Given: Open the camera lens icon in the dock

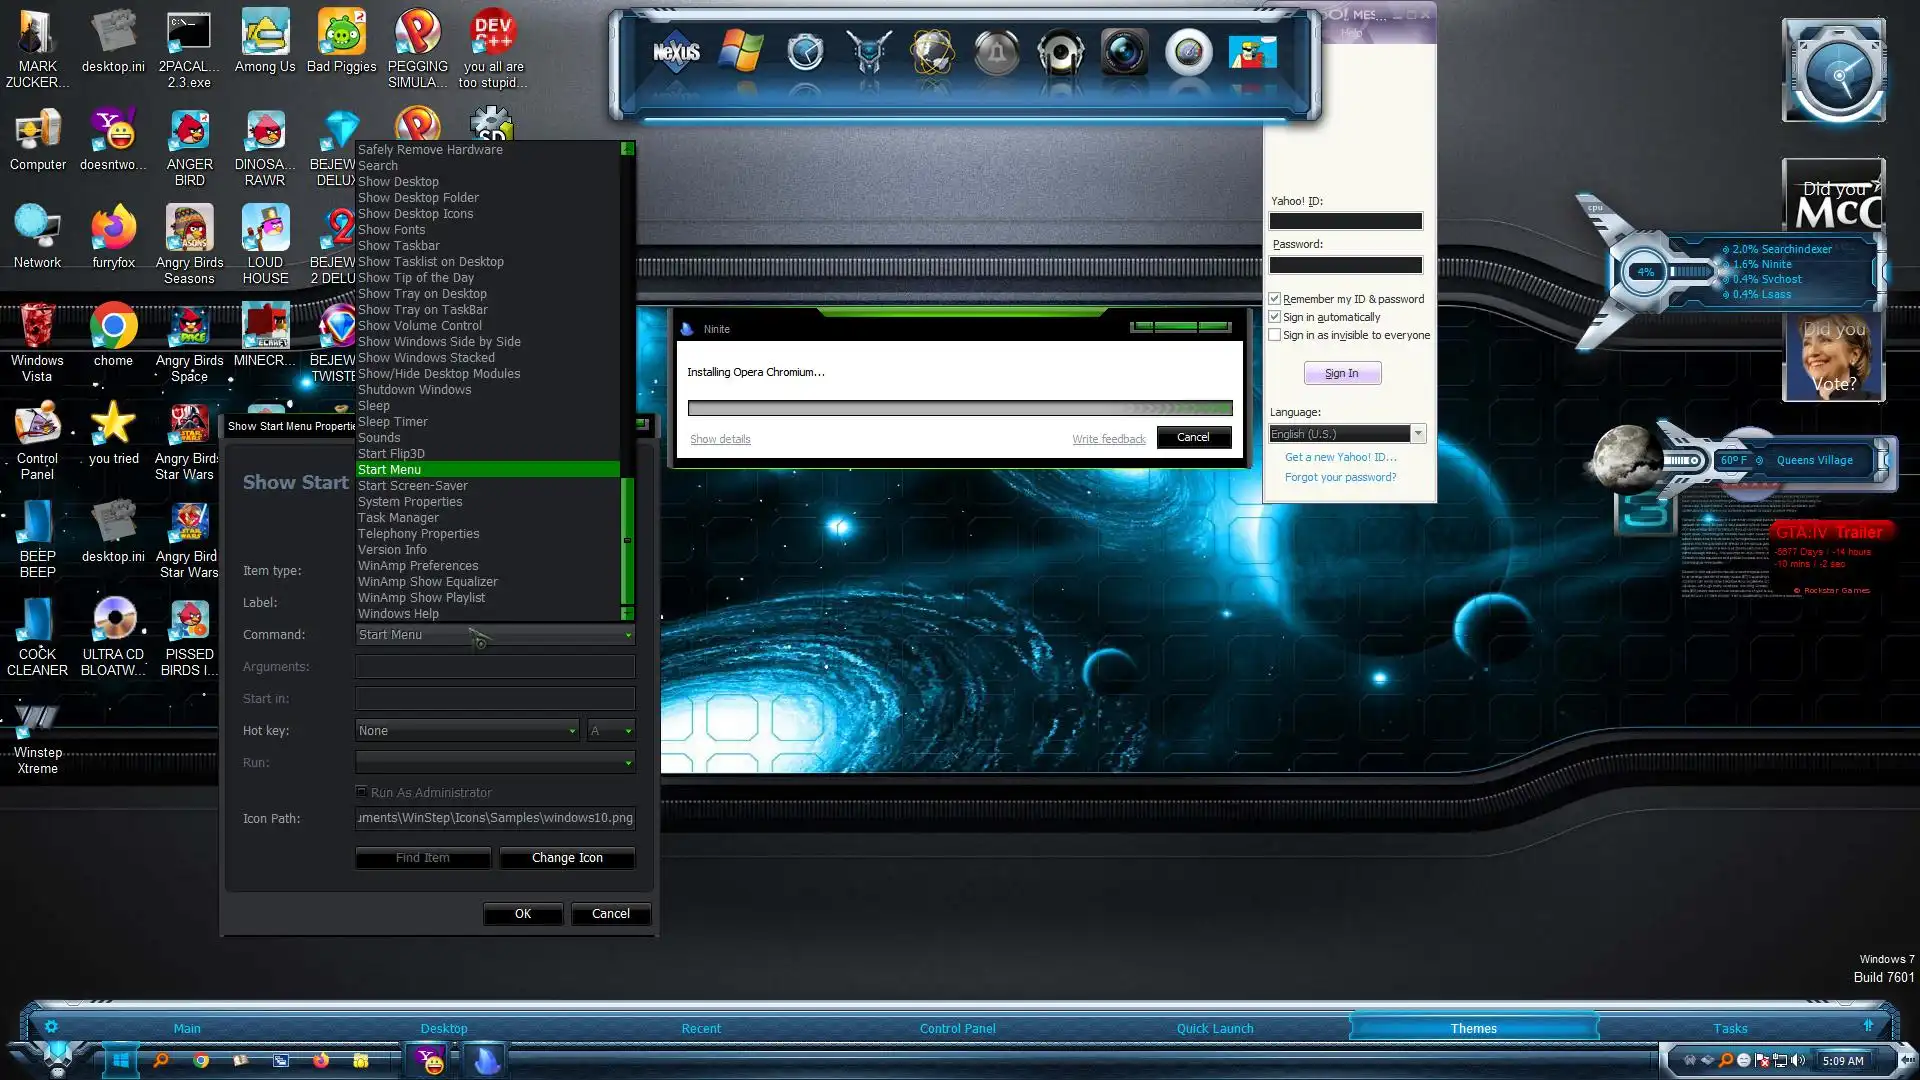Looking at the screenshot, I should pyautogui.click(x=1124, y=52).
